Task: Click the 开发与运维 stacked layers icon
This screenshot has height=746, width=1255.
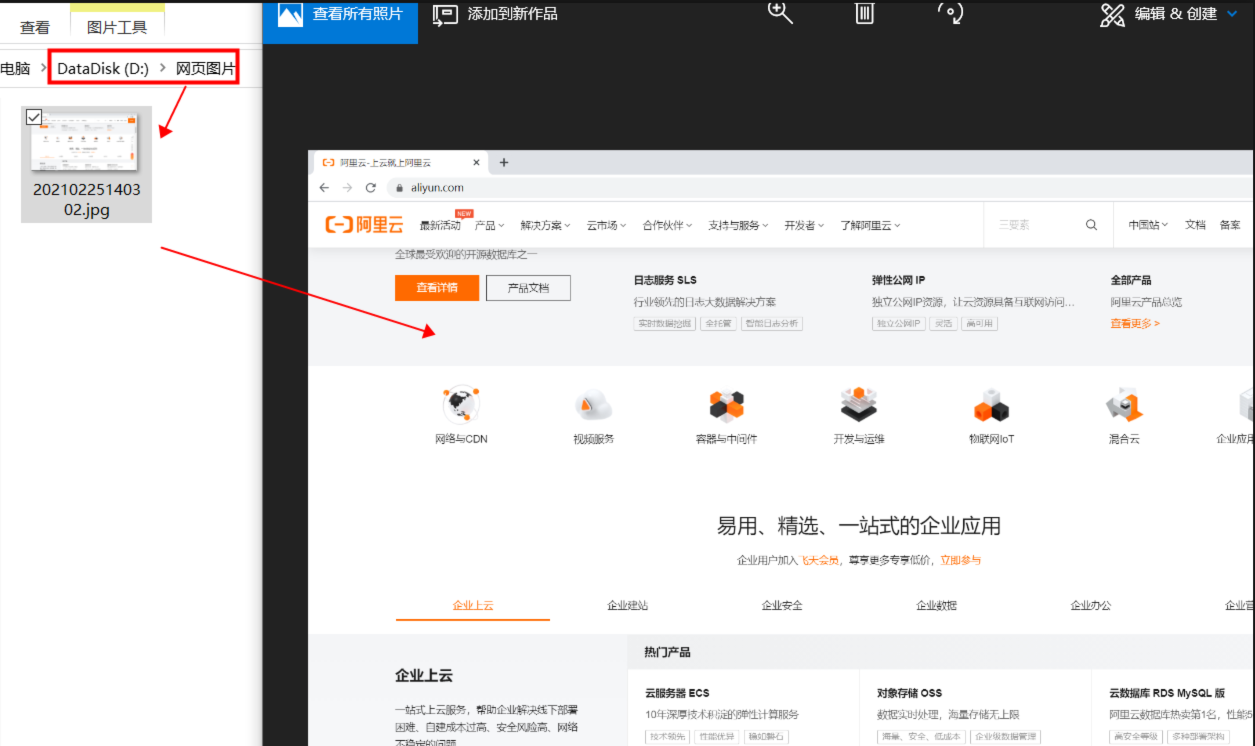Action: [x=859, y=404]
